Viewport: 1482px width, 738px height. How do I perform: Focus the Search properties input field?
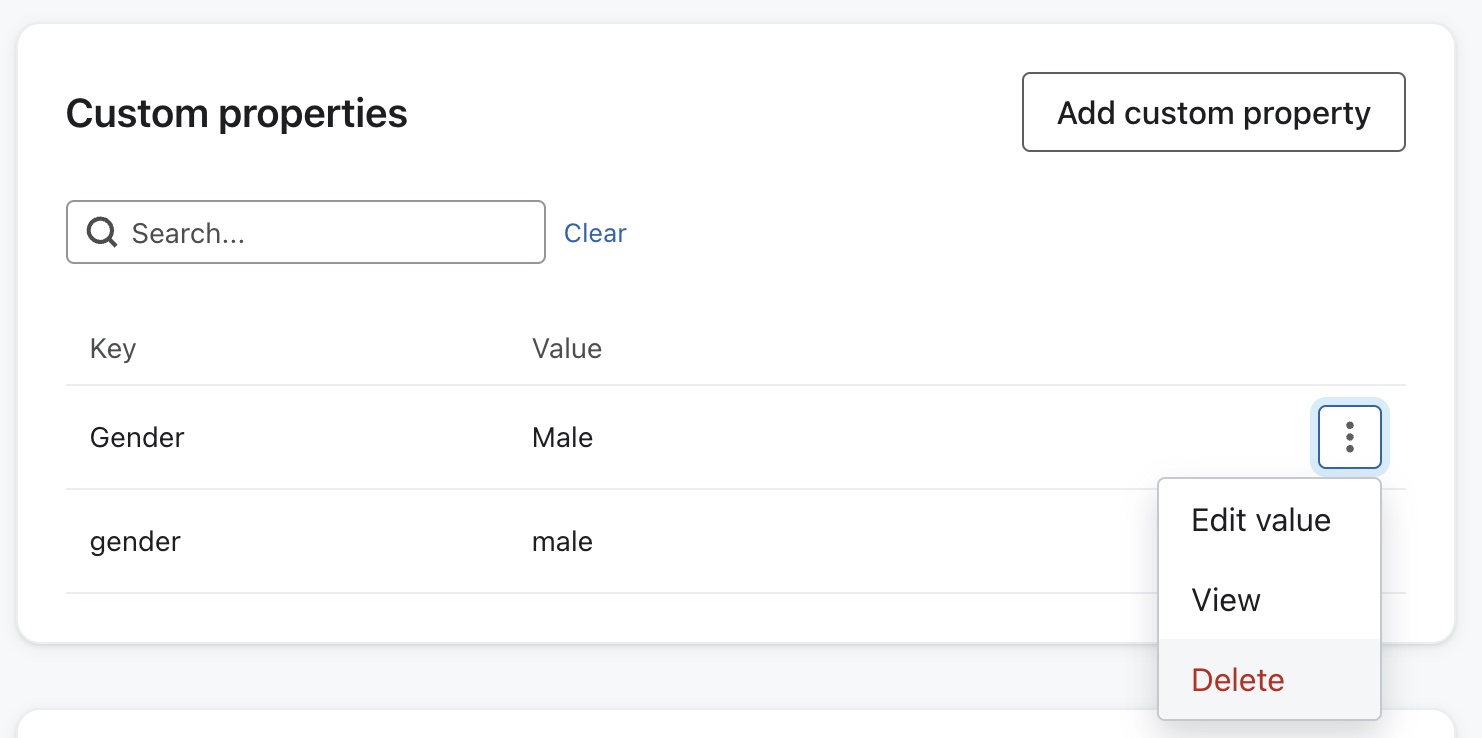pos(330,233)
